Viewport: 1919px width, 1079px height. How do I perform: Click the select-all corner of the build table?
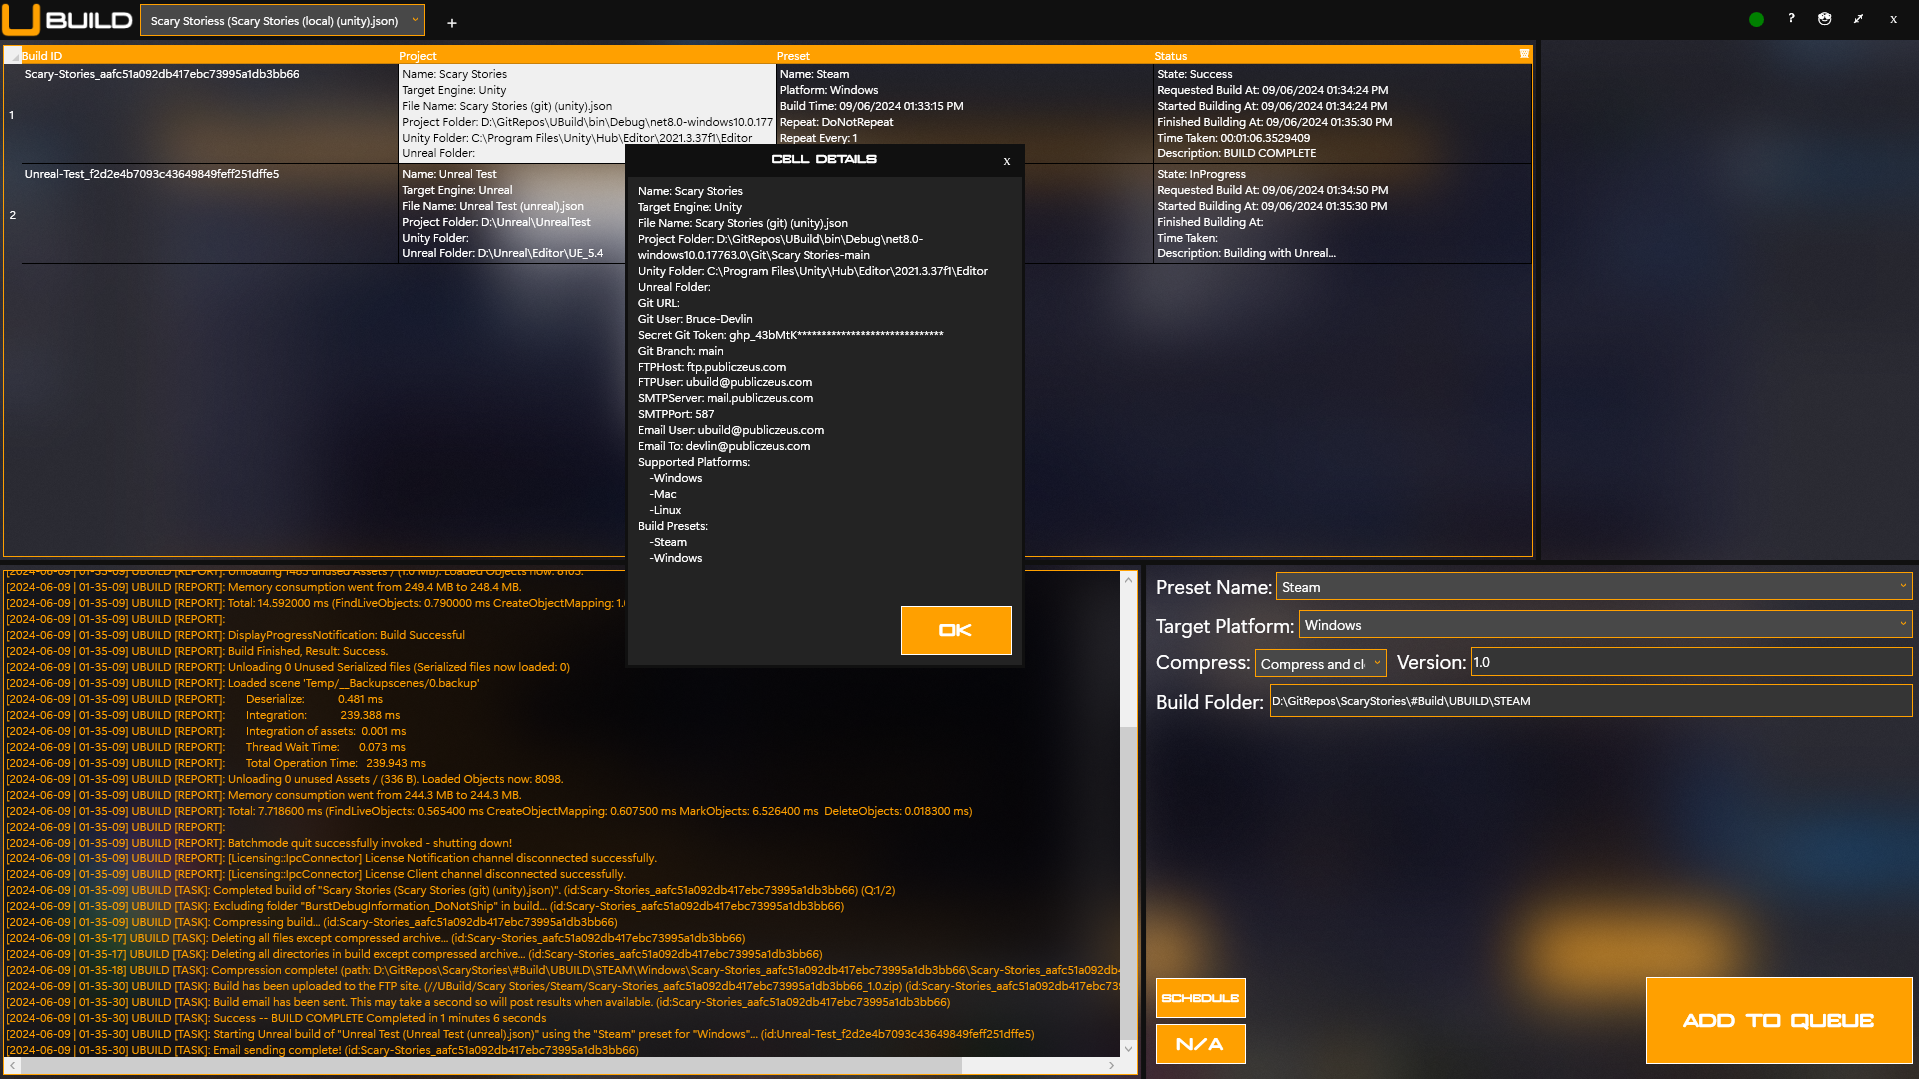[x=12, y=56]
